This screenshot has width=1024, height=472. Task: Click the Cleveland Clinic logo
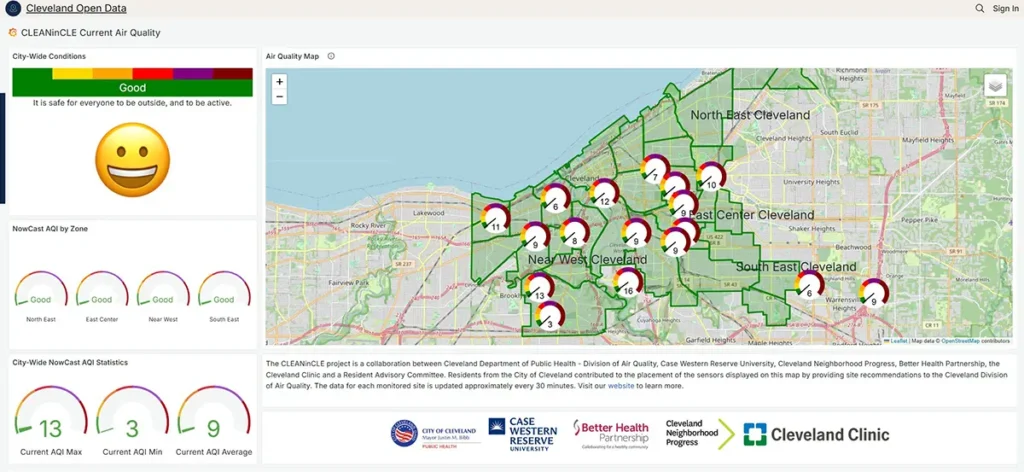(x=816, y=434)
